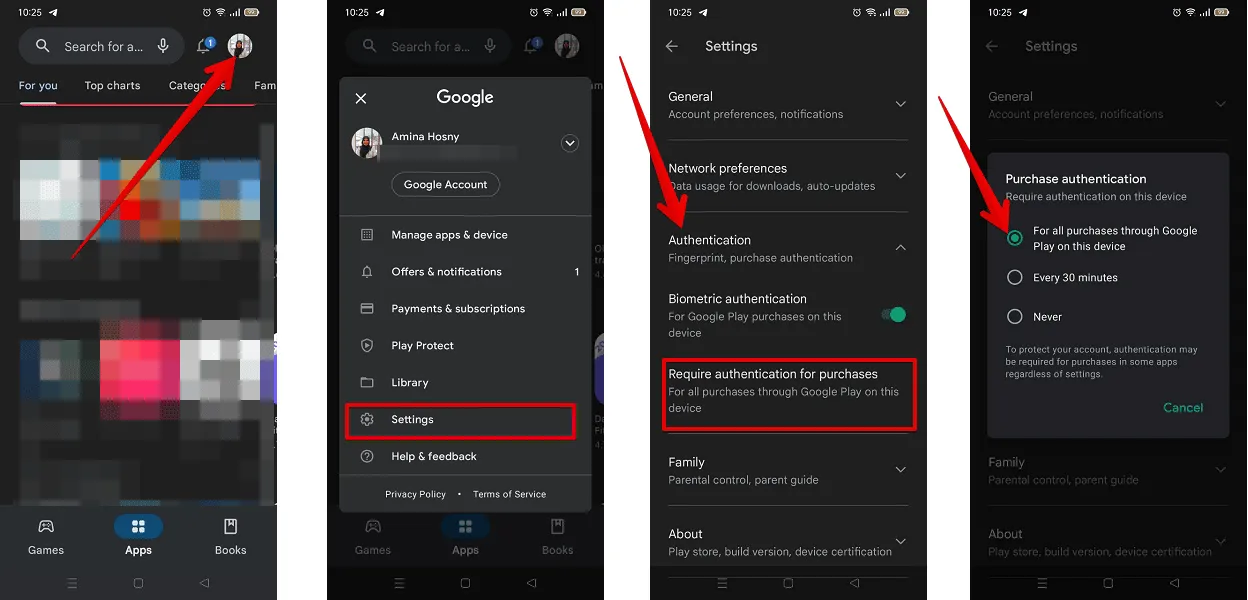Image resolution: width=1248 pixels, height=600 pixels.
Task: Expand the General settings section
Action: point(788,105)
